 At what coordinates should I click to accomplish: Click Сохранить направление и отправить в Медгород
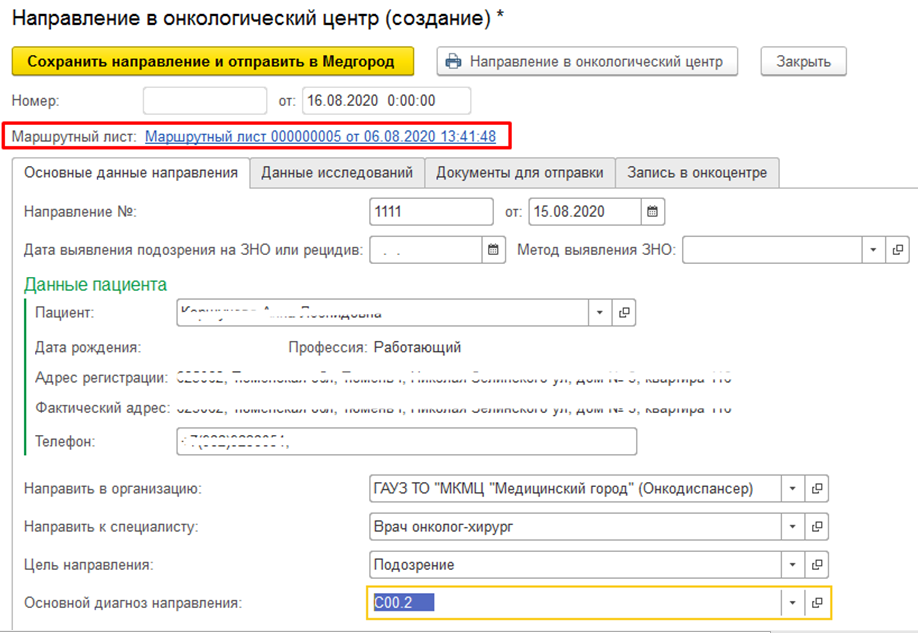point(211,61)
